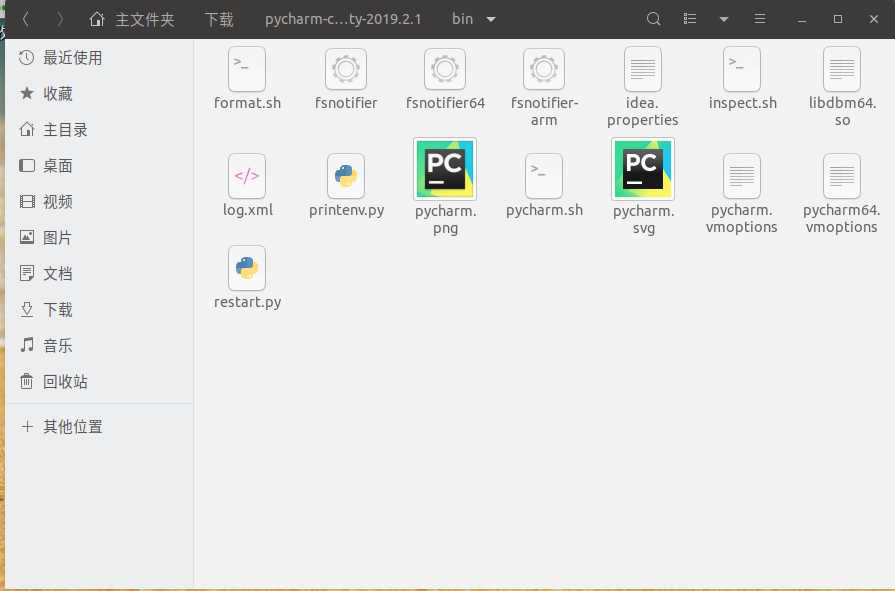
Task: Select the idea.properties file icon
Action: coord(643,69)
